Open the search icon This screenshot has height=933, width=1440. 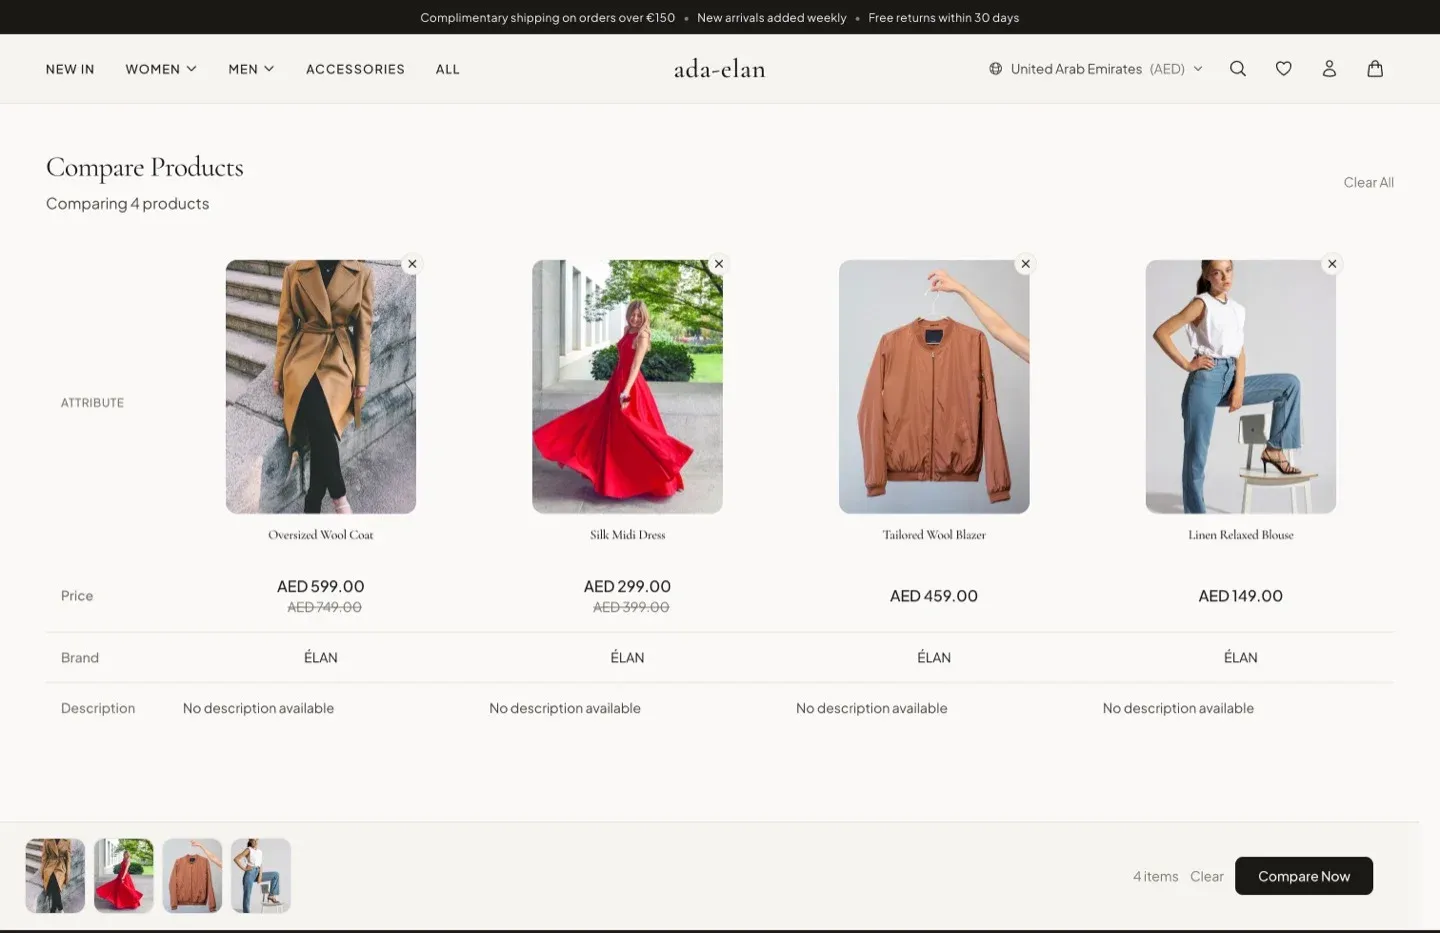1238,68
